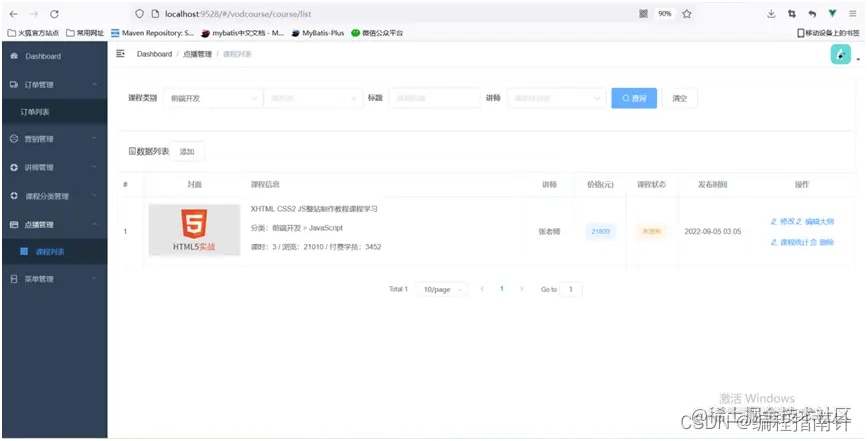Click the 张老师 lecturer cell
The height and width of the screenshot is (441, 867).
point(549,232)
